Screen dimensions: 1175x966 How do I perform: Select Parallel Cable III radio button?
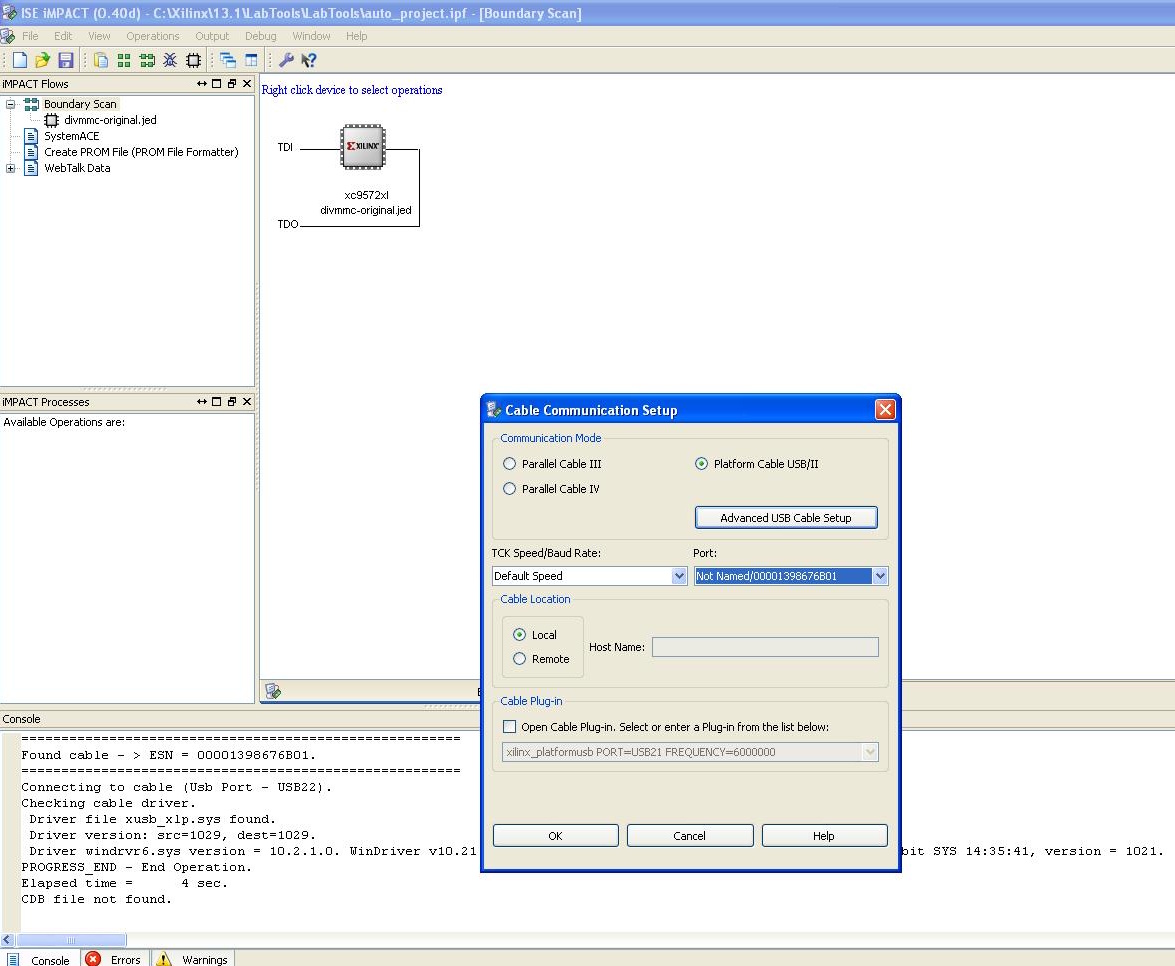tap(510, 464)
